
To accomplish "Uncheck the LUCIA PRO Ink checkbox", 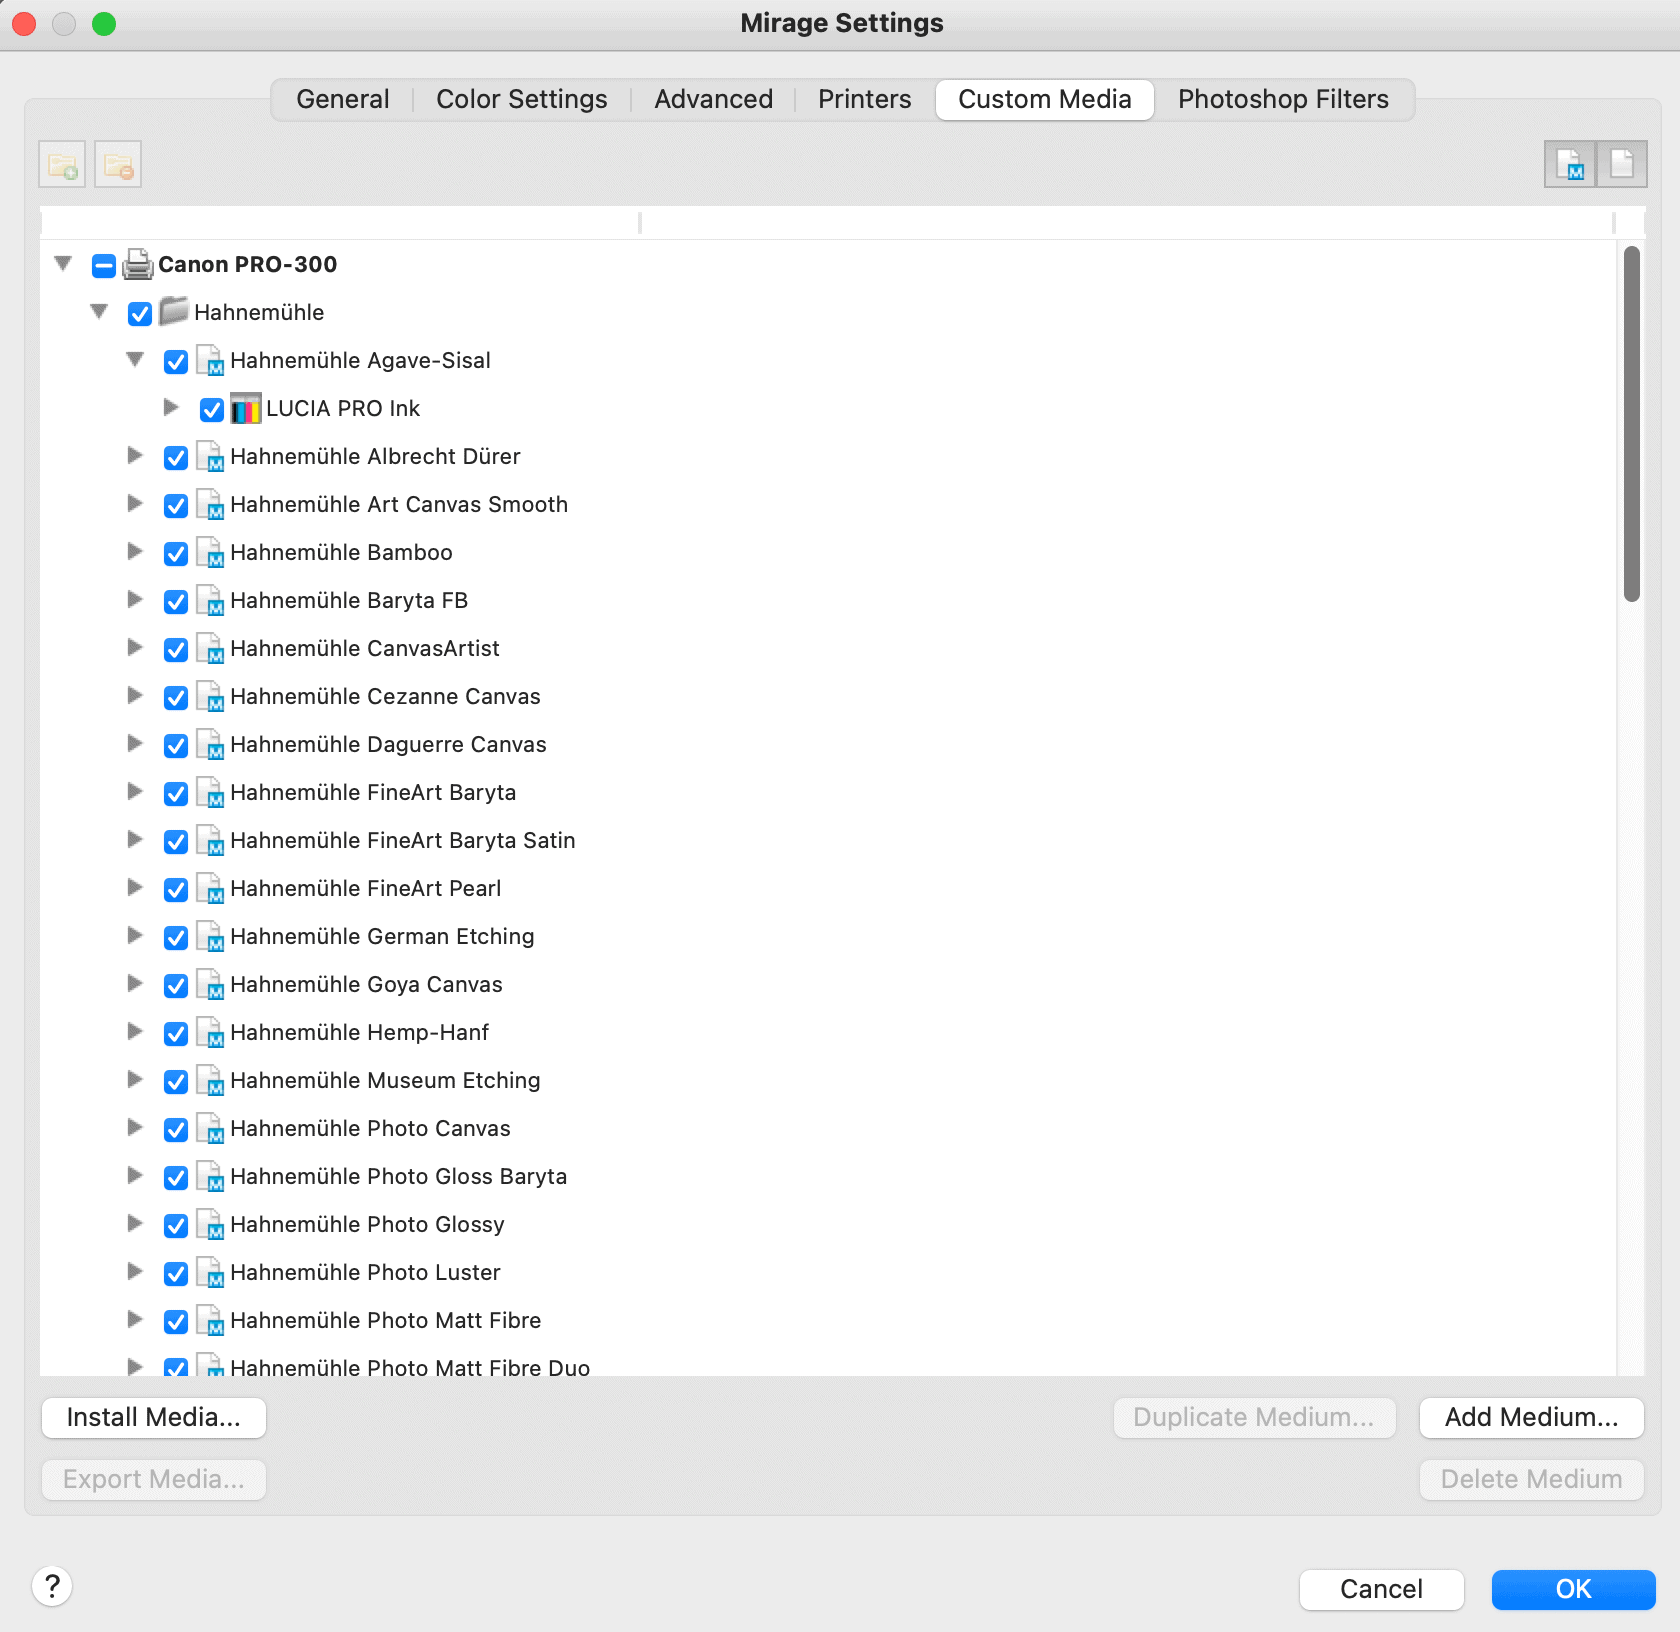I will tap(212, 410).
